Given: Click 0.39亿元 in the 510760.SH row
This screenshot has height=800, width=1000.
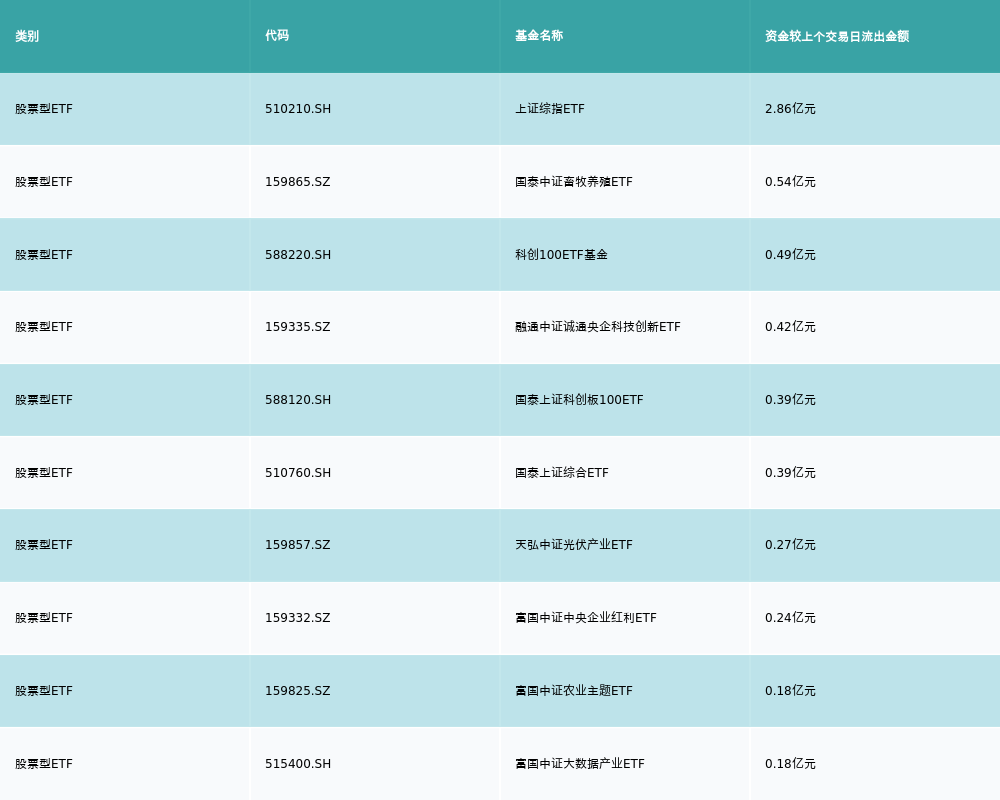Looking at the screenshot, I should point(790,473).
